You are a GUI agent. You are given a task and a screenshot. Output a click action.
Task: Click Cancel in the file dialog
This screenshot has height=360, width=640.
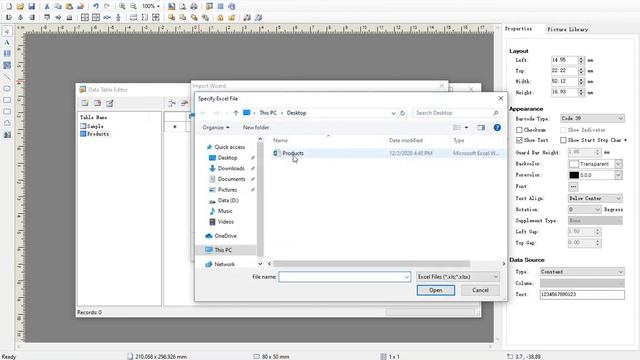pyautogui.click(x=480, y=290)
